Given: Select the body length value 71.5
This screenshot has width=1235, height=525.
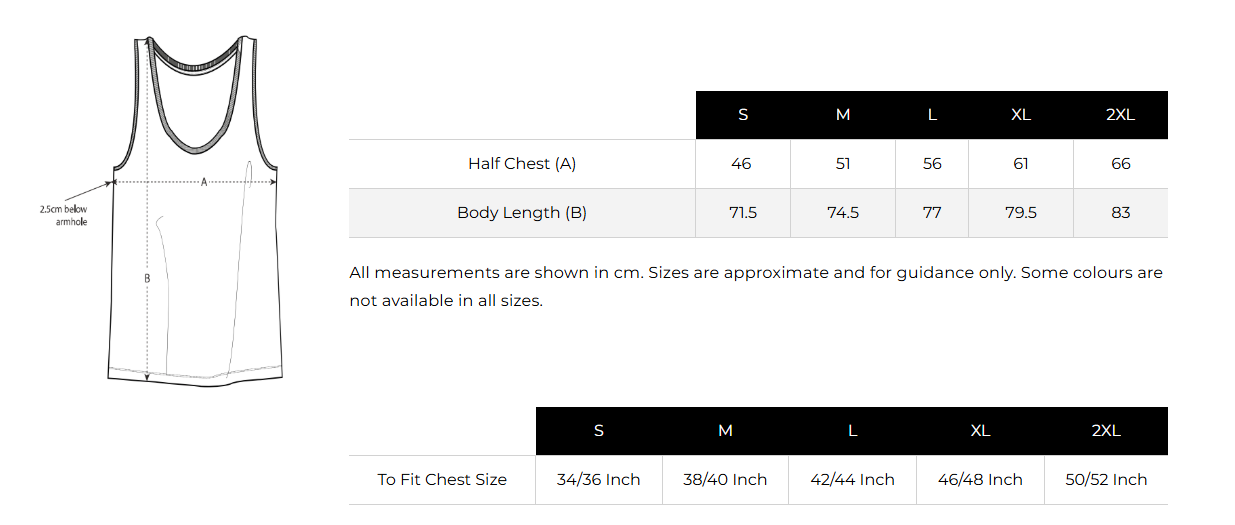Looking at the screenshot, I should tap(743, 213).
